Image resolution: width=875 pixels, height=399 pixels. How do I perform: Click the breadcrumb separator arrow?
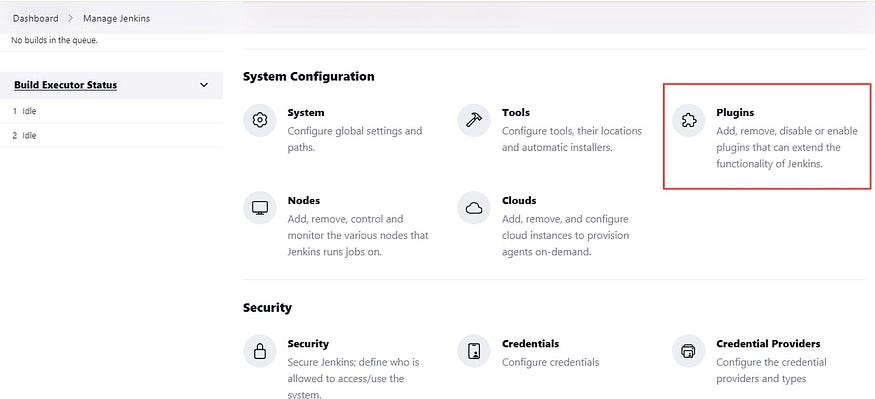pos(71,18)
